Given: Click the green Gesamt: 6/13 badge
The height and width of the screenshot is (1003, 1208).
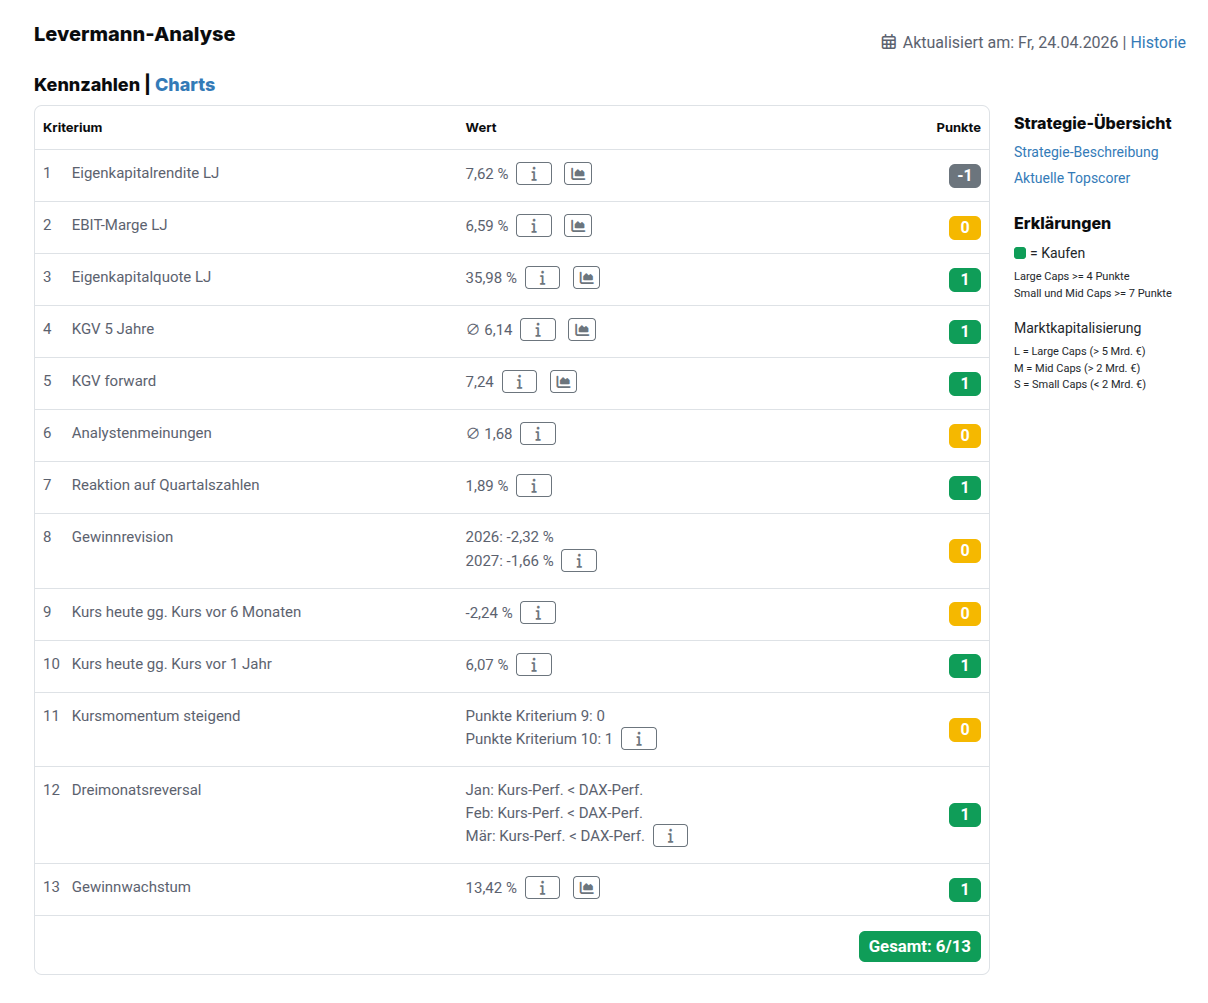Looking at the screenshot, I should coord(919,946).
